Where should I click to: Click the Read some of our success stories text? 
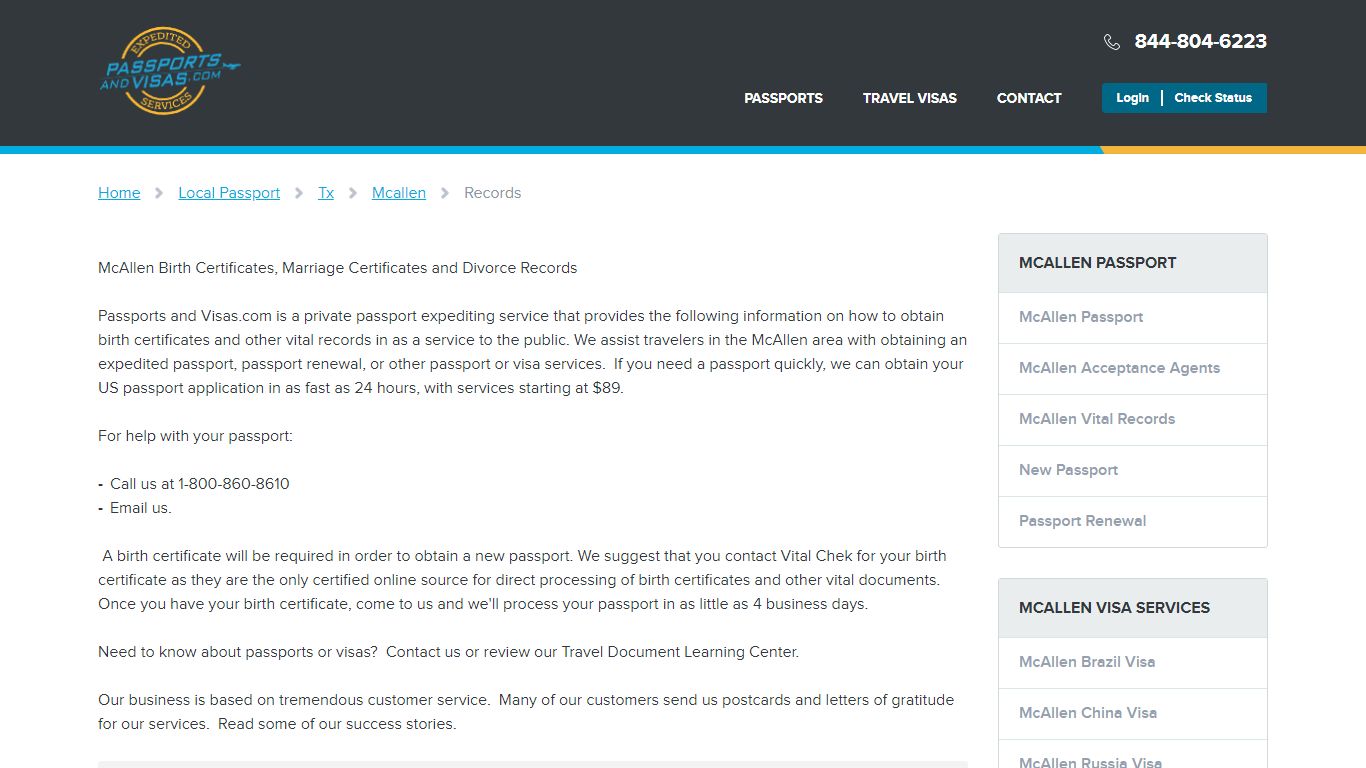click(x=336, y=724)
